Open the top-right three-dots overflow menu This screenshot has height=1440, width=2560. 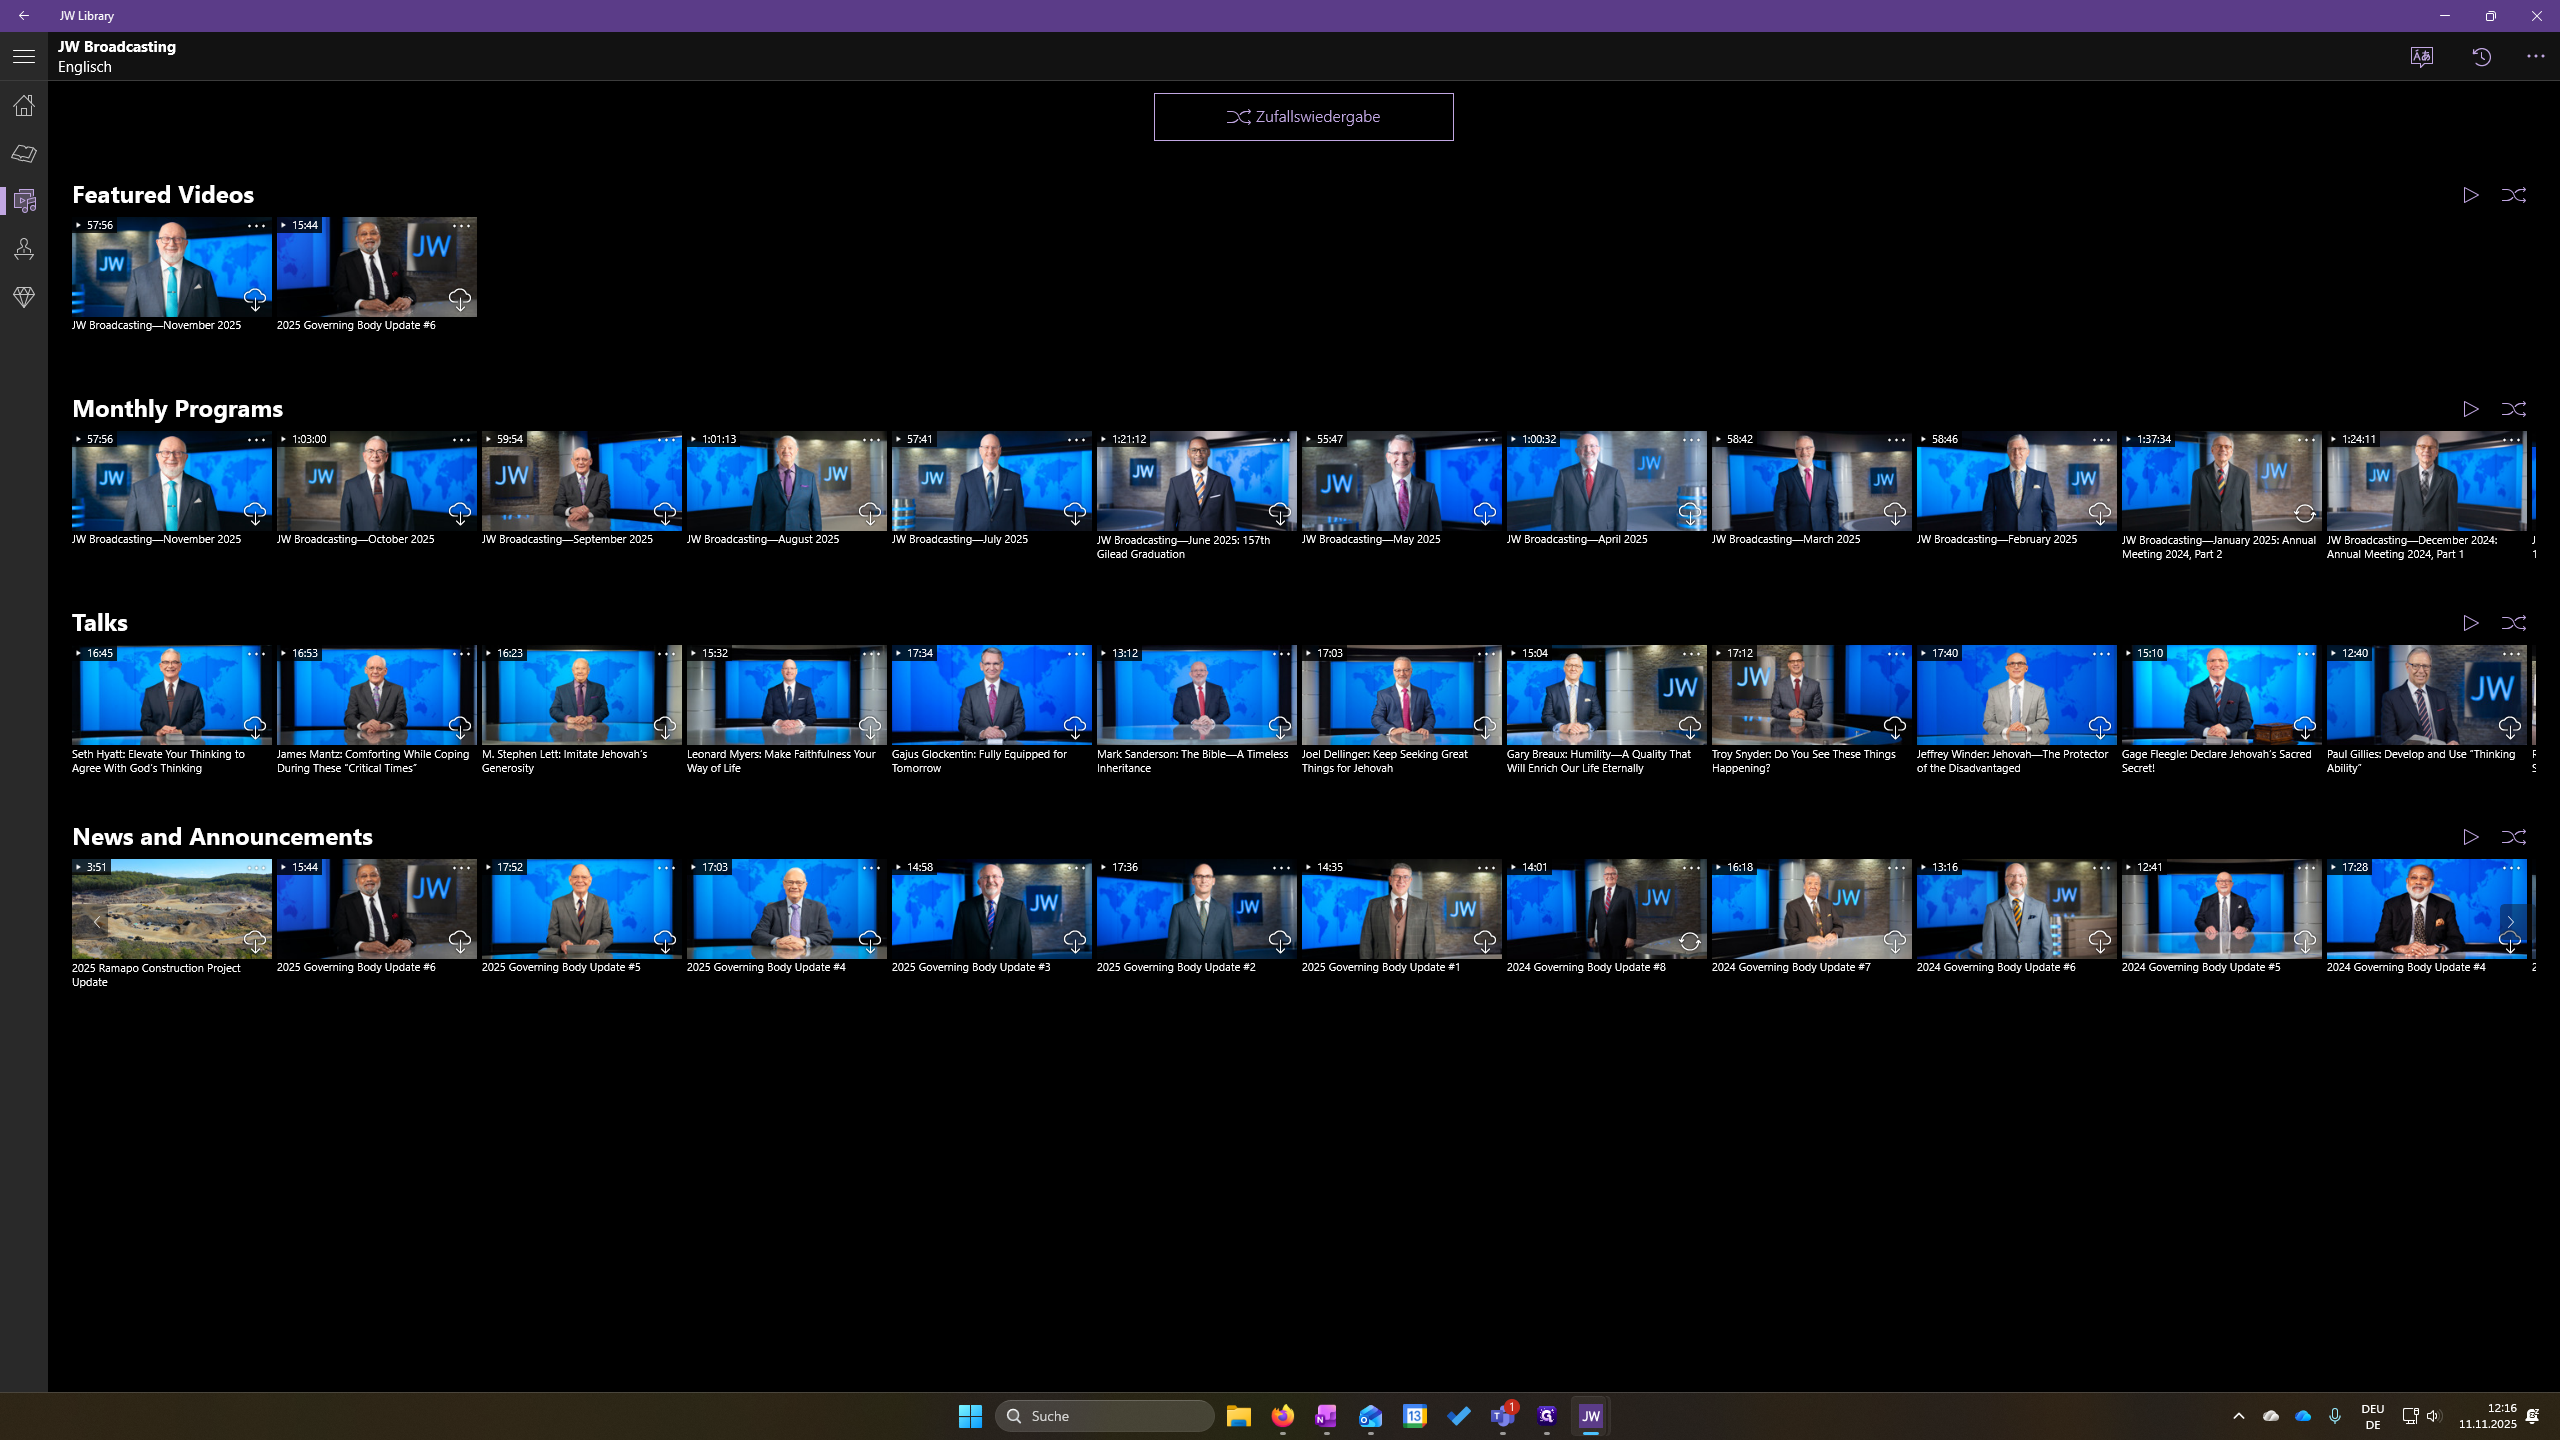tap(2536, 57)
